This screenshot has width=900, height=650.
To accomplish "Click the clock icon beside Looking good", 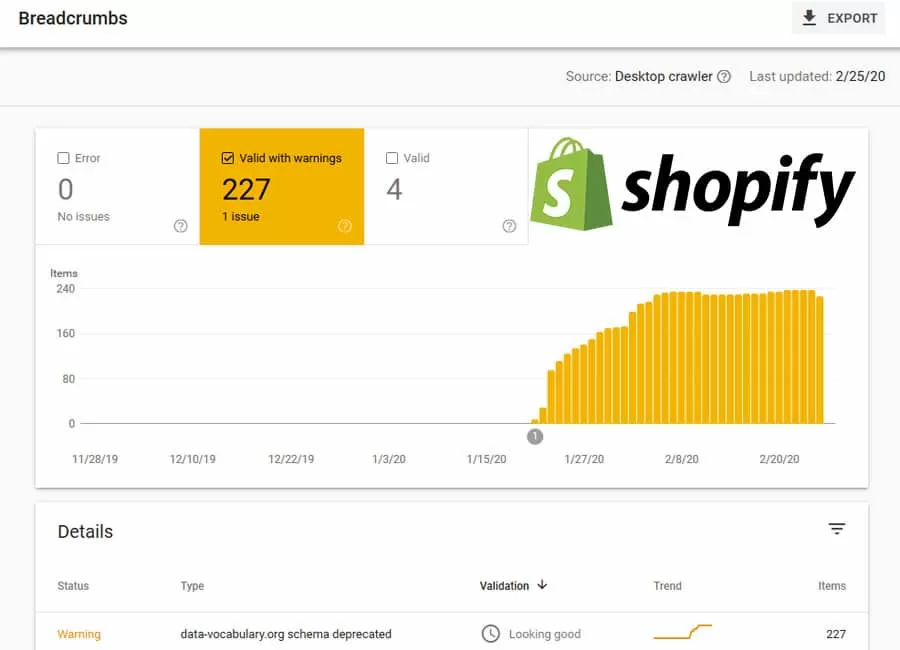I will point(491,634).
